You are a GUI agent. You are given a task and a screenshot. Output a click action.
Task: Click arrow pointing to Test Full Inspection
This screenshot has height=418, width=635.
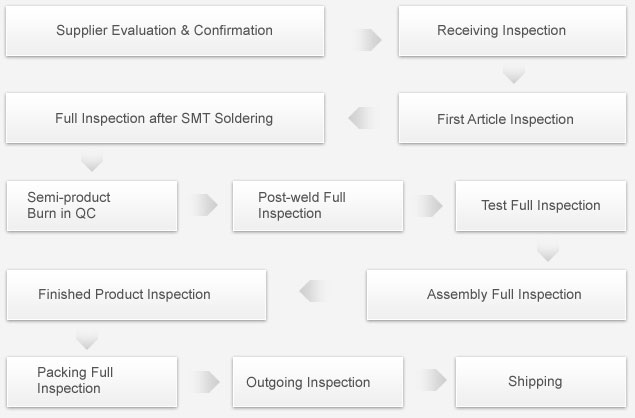click(x=430, y=206)
